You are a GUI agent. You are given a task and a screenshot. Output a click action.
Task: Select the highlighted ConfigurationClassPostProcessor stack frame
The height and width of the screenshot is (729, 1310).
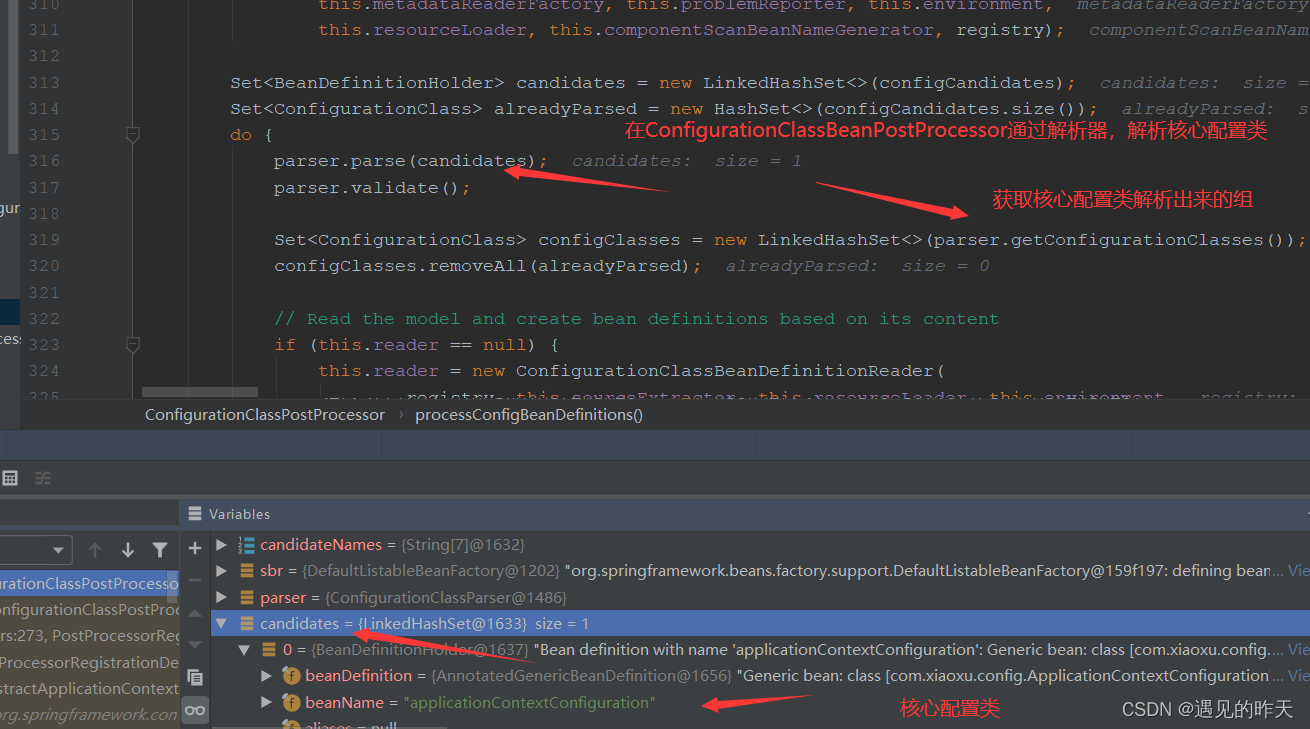(90, 583)
